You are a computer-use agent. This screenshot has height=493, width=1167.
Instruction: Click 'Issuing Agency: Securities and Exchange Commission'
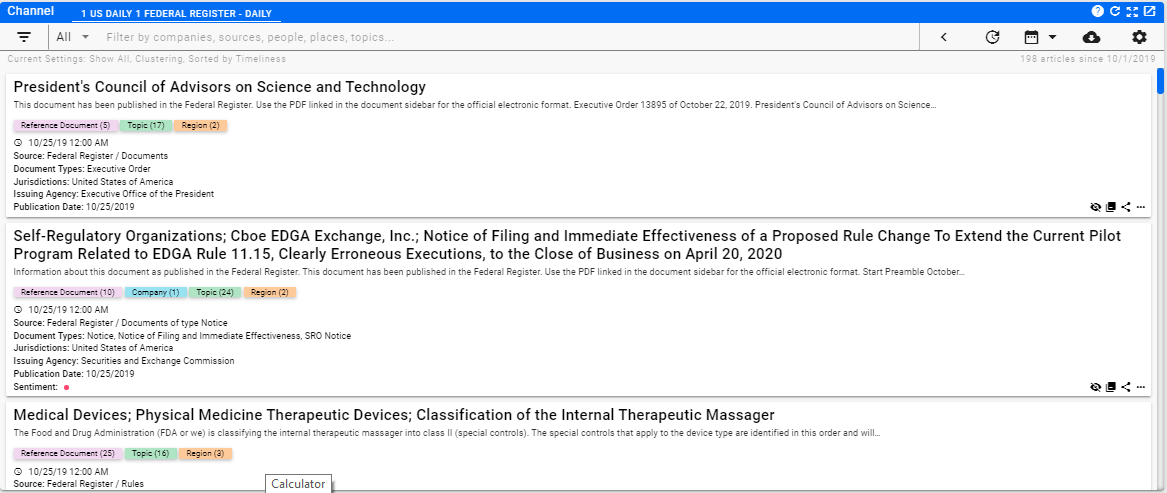[124, 361]
